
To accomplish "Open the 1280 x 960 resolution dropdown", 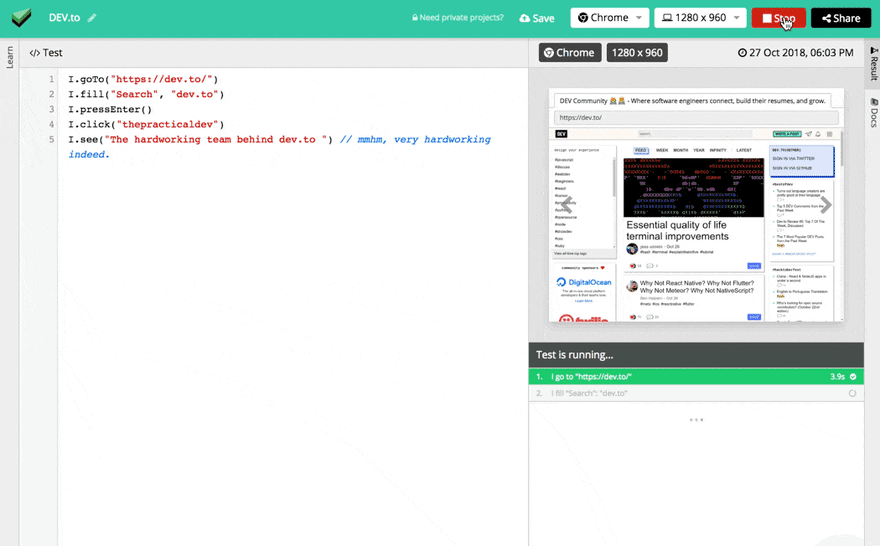I will 700,18.
